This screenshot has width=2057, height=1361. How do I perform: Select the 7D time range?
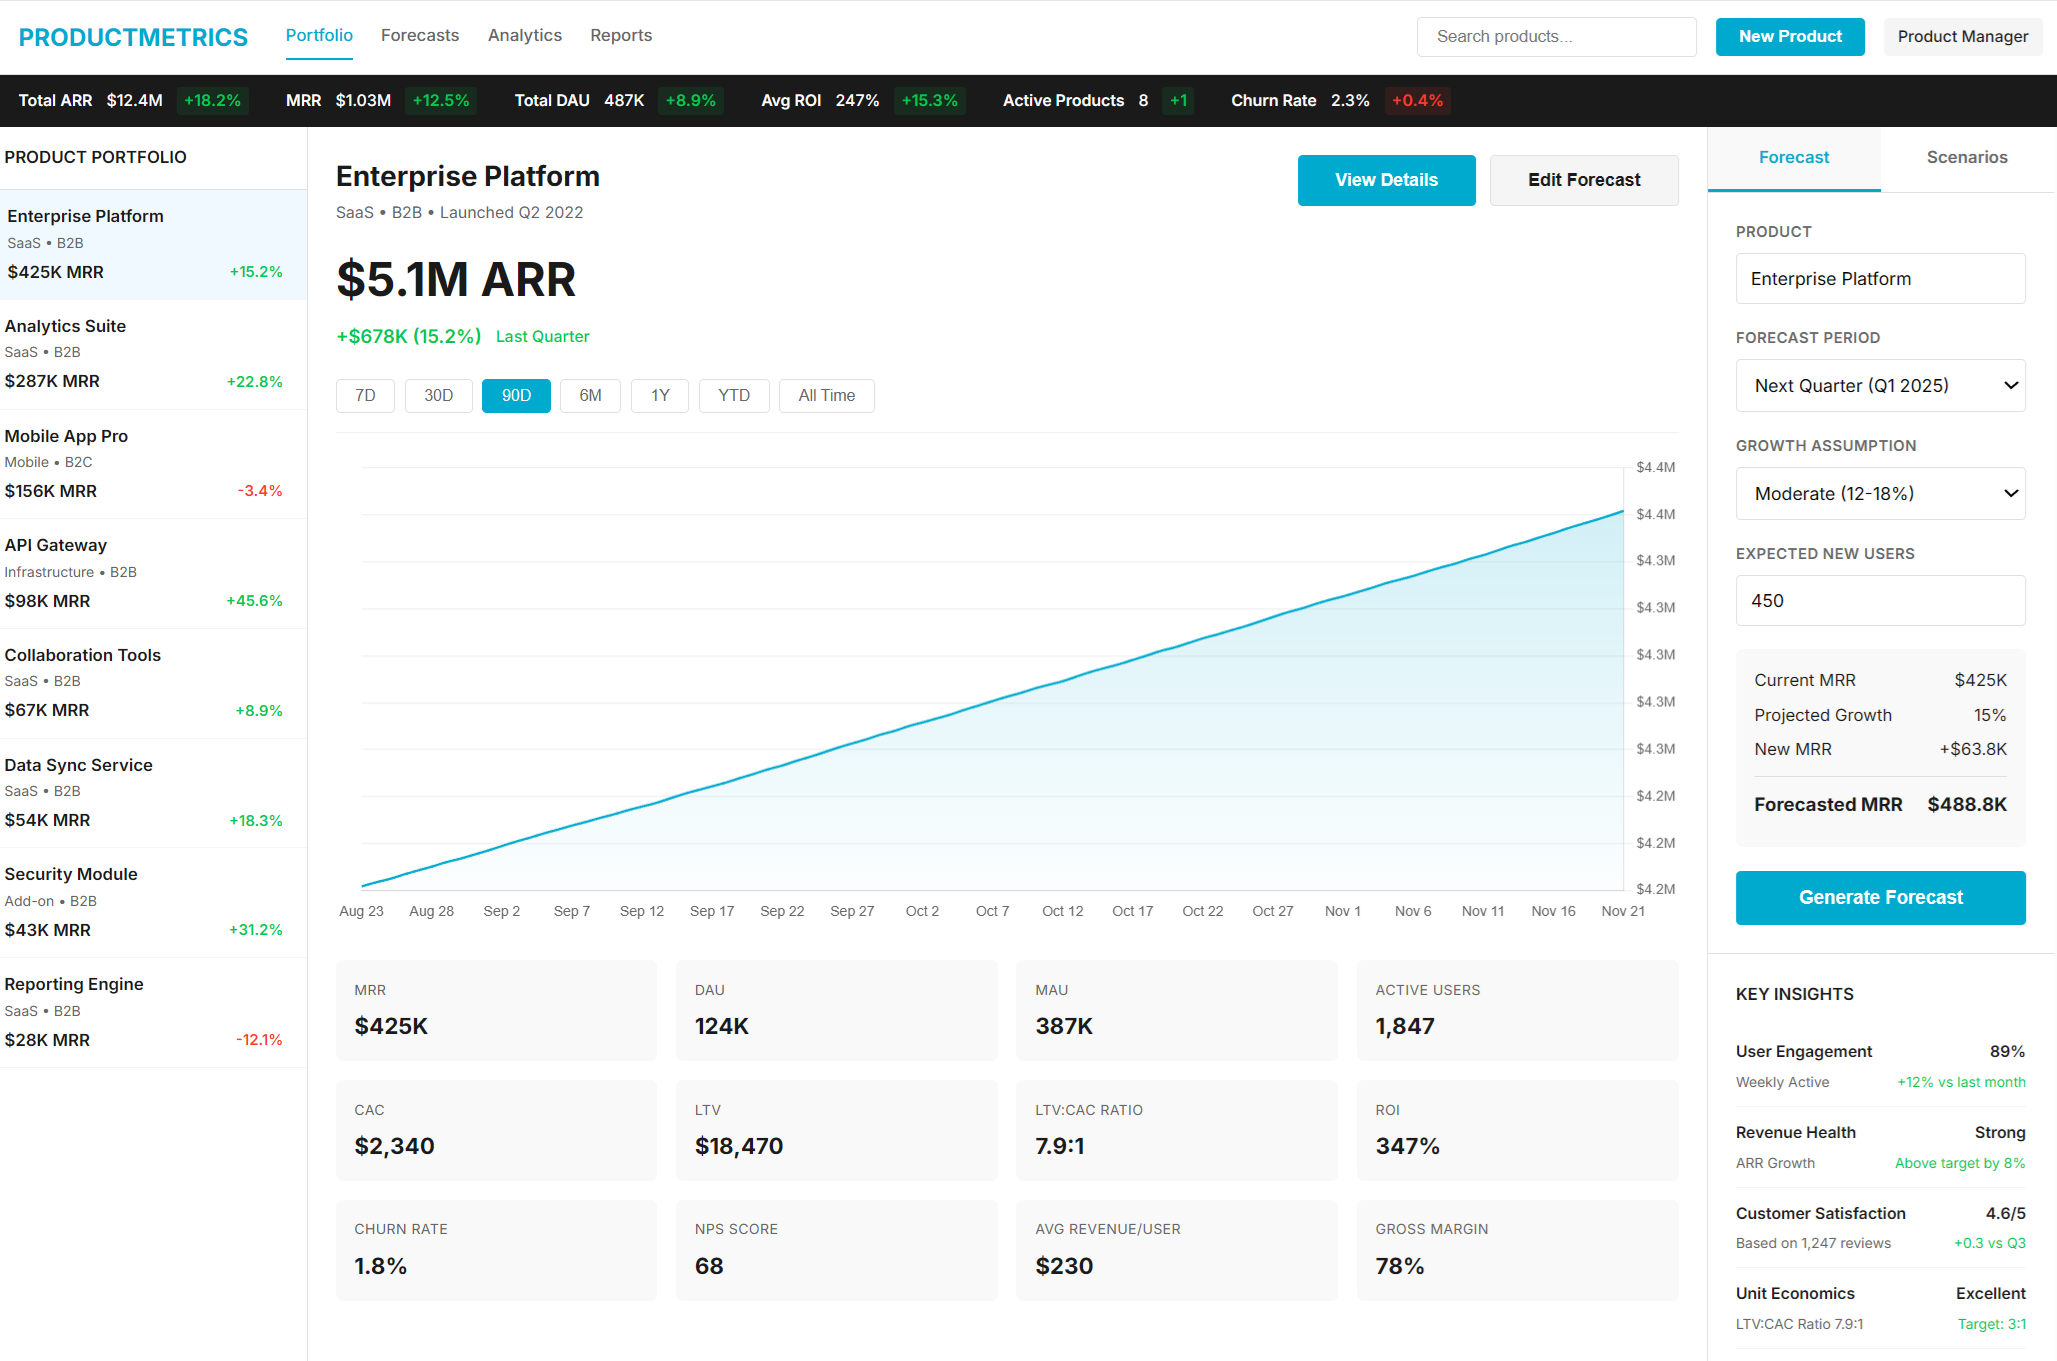tap(365, 395)
